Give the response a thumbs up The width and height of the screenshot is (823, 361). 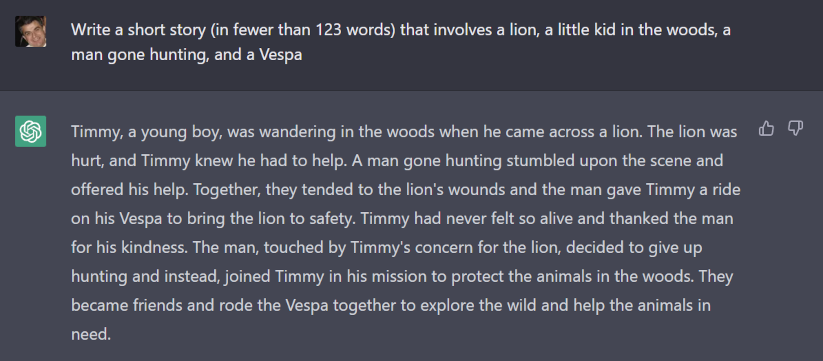click(766, 129)
